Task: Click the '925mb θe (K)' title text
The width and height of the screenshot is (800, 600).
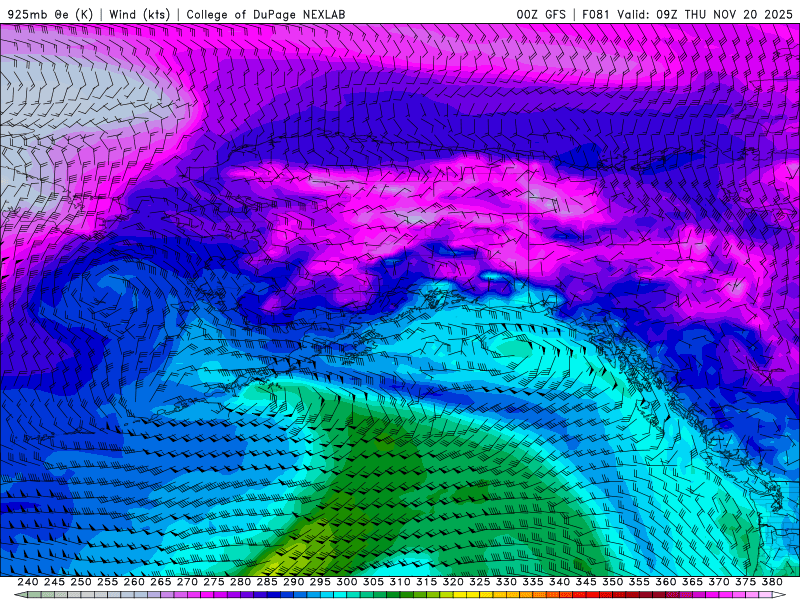Action: pos(50,14)
